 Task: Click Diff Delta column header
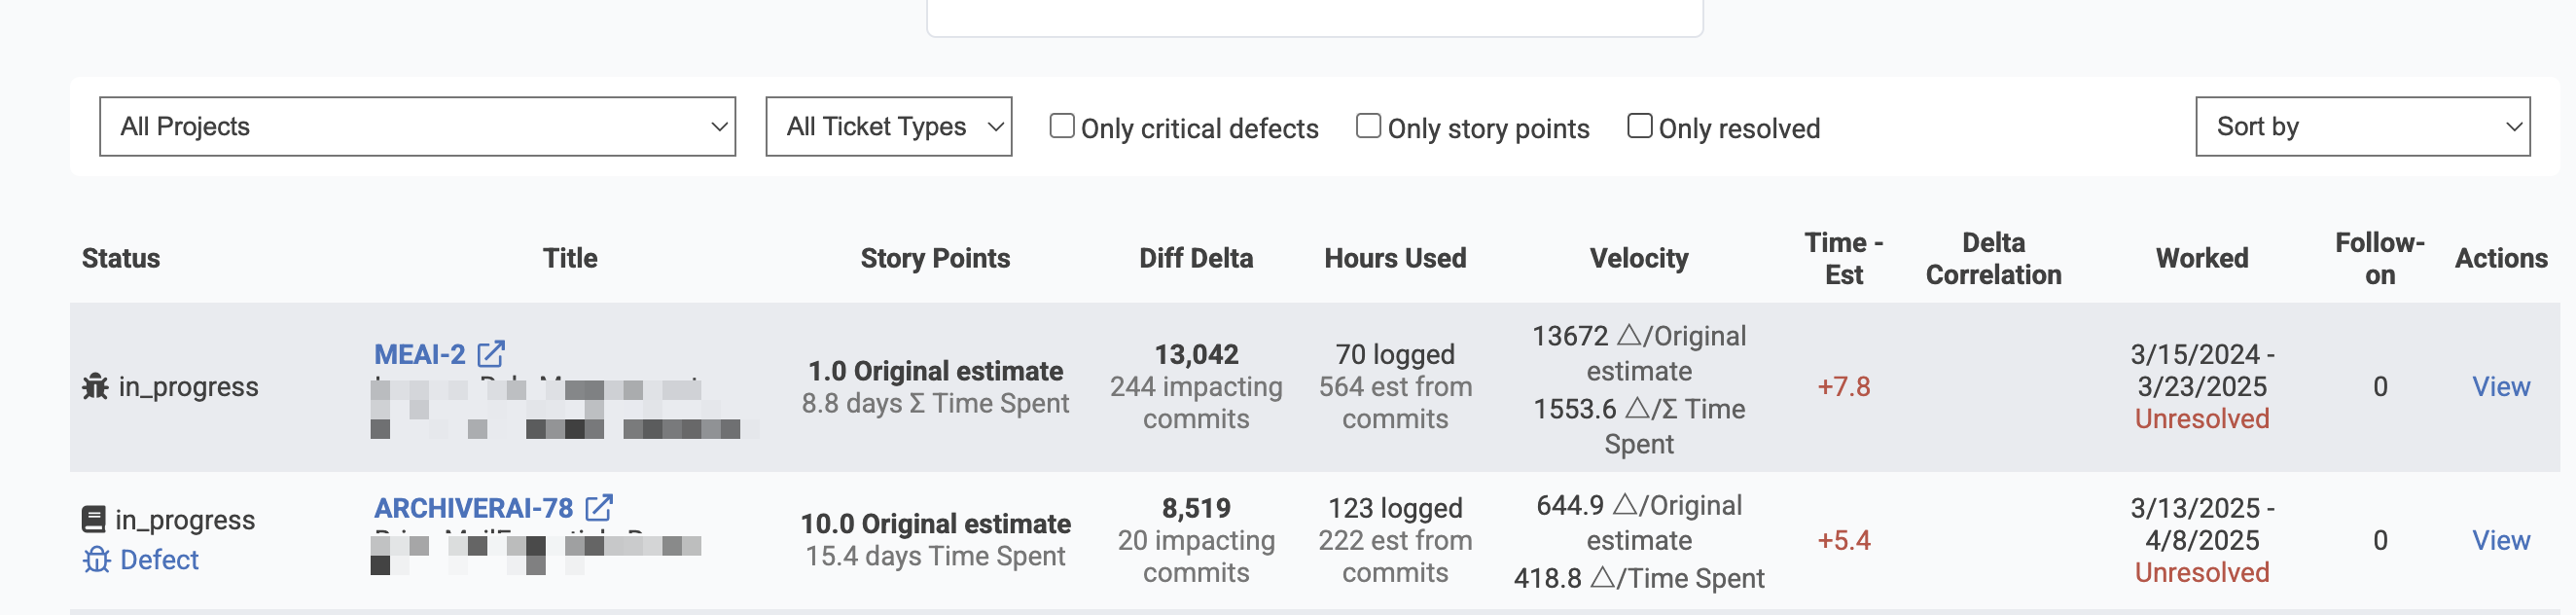pos(1196,258)
